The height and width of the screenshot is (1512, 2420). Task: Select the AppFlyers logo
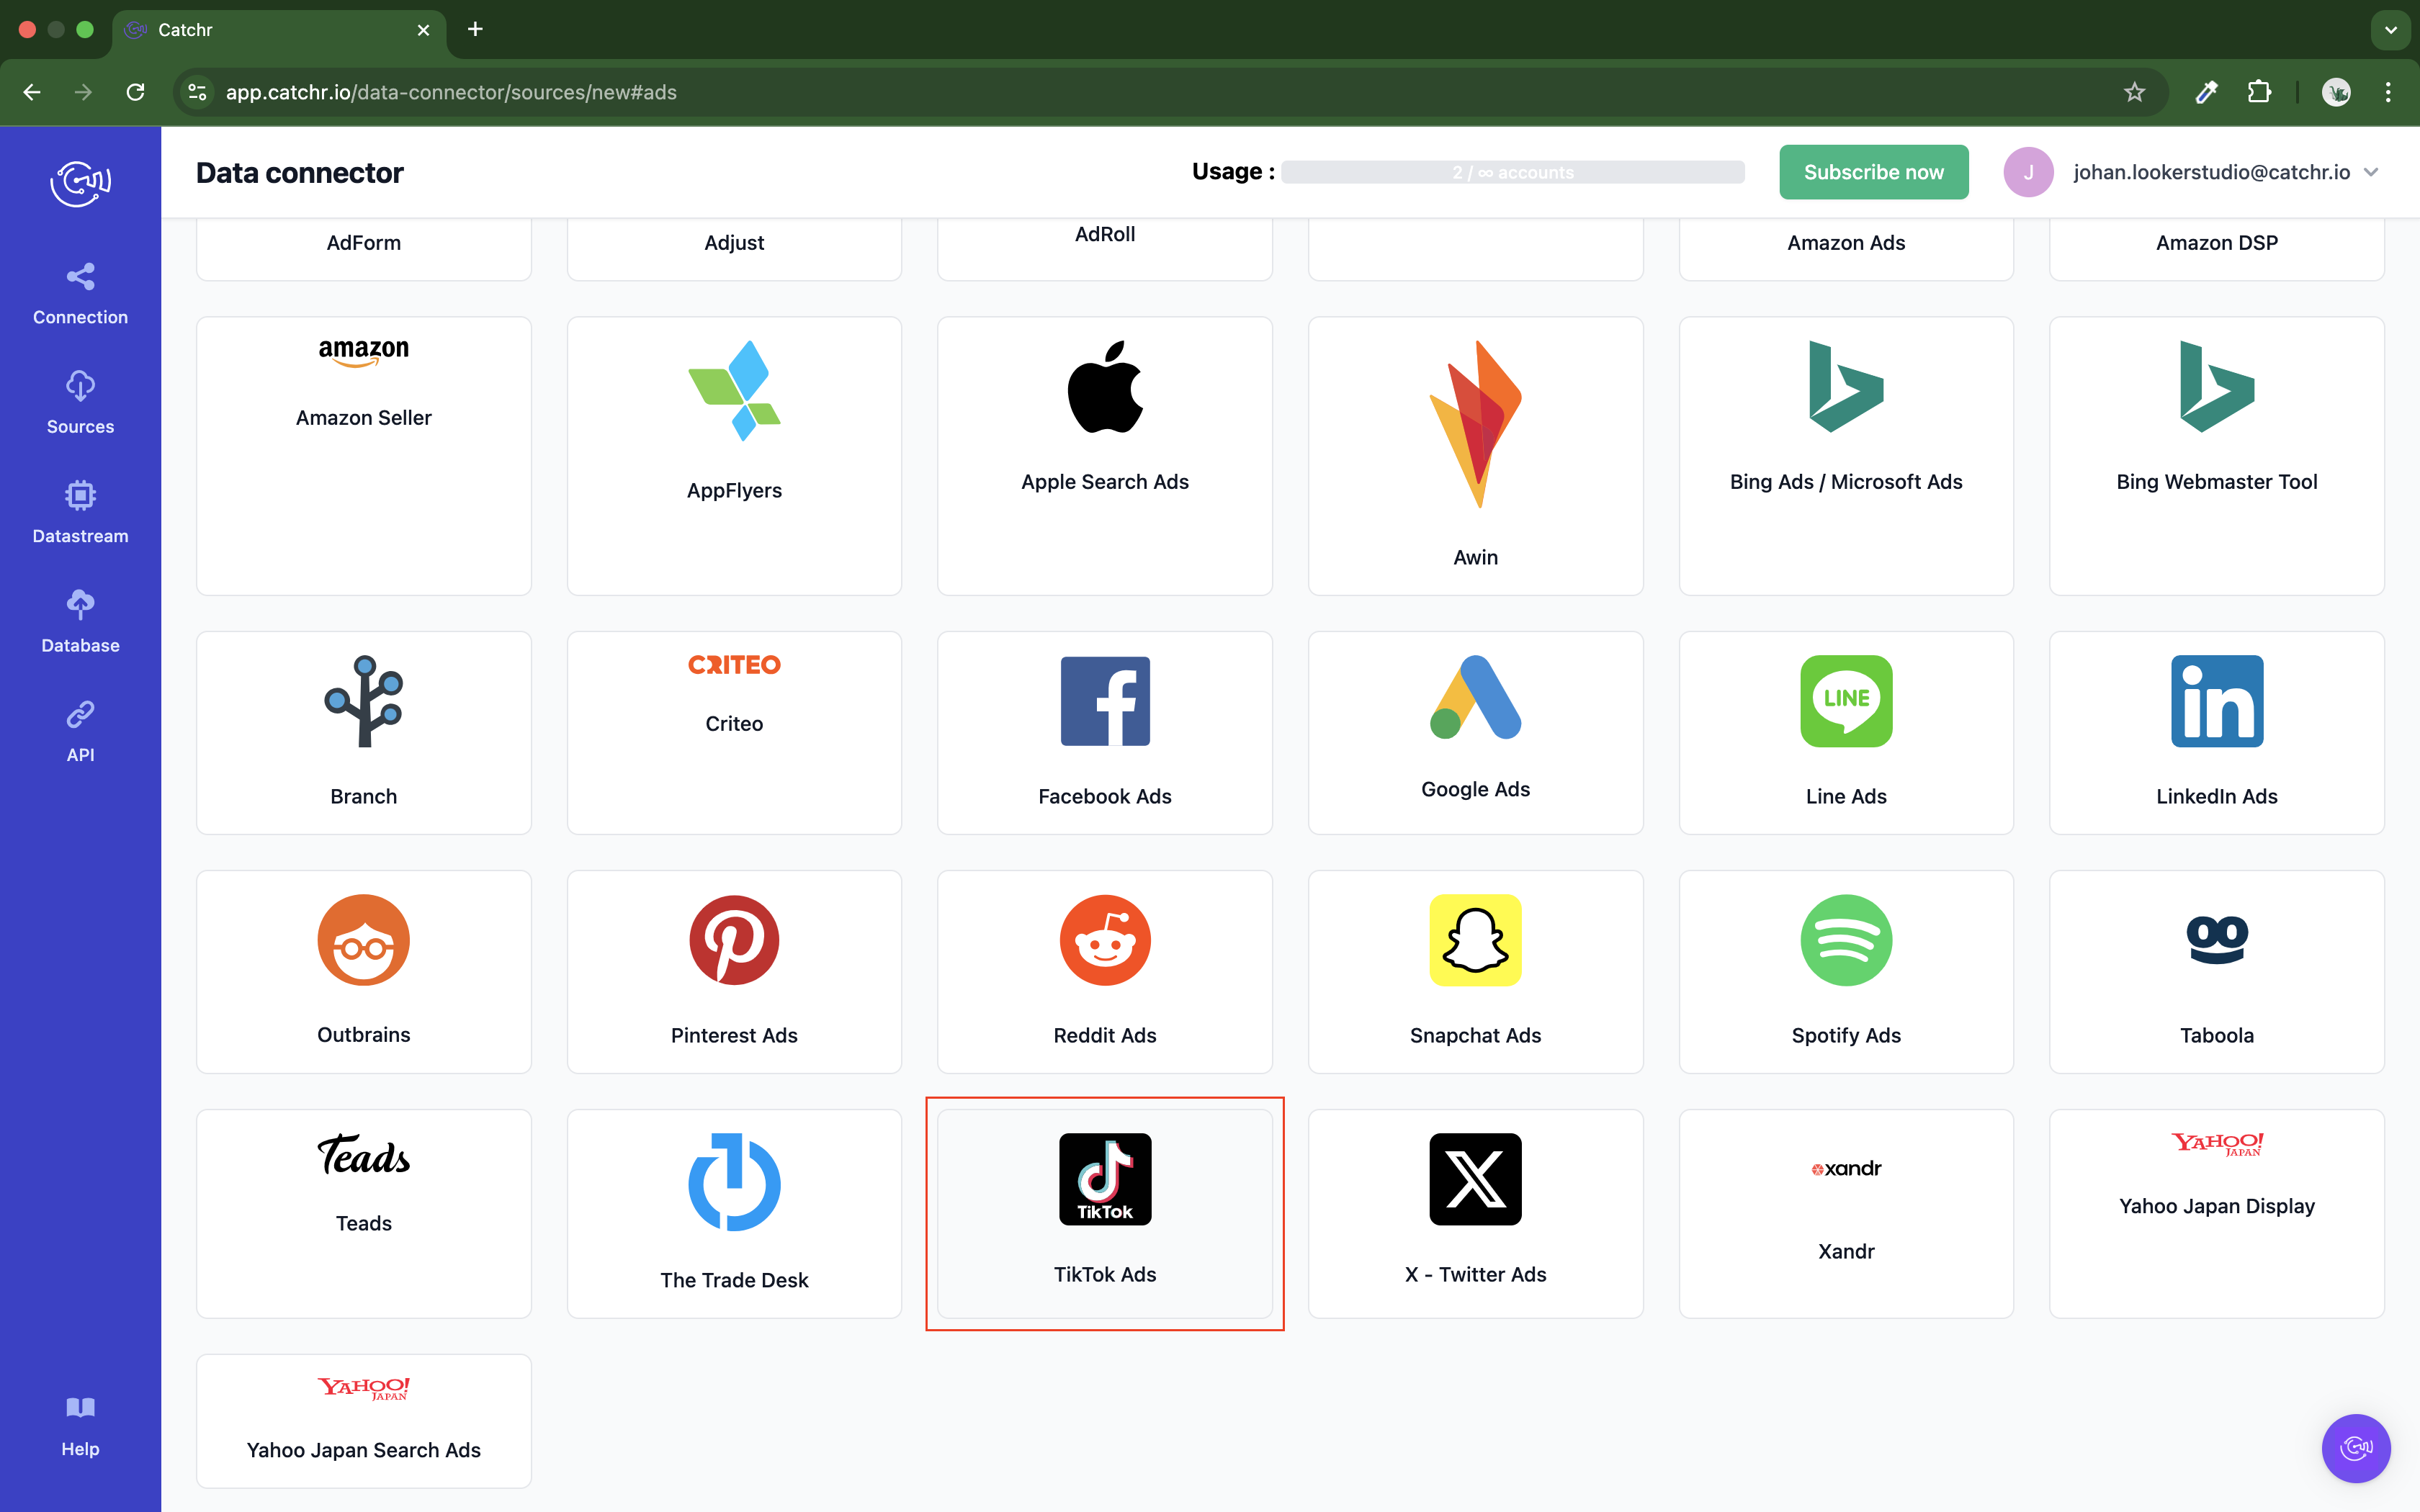point(734,391)
